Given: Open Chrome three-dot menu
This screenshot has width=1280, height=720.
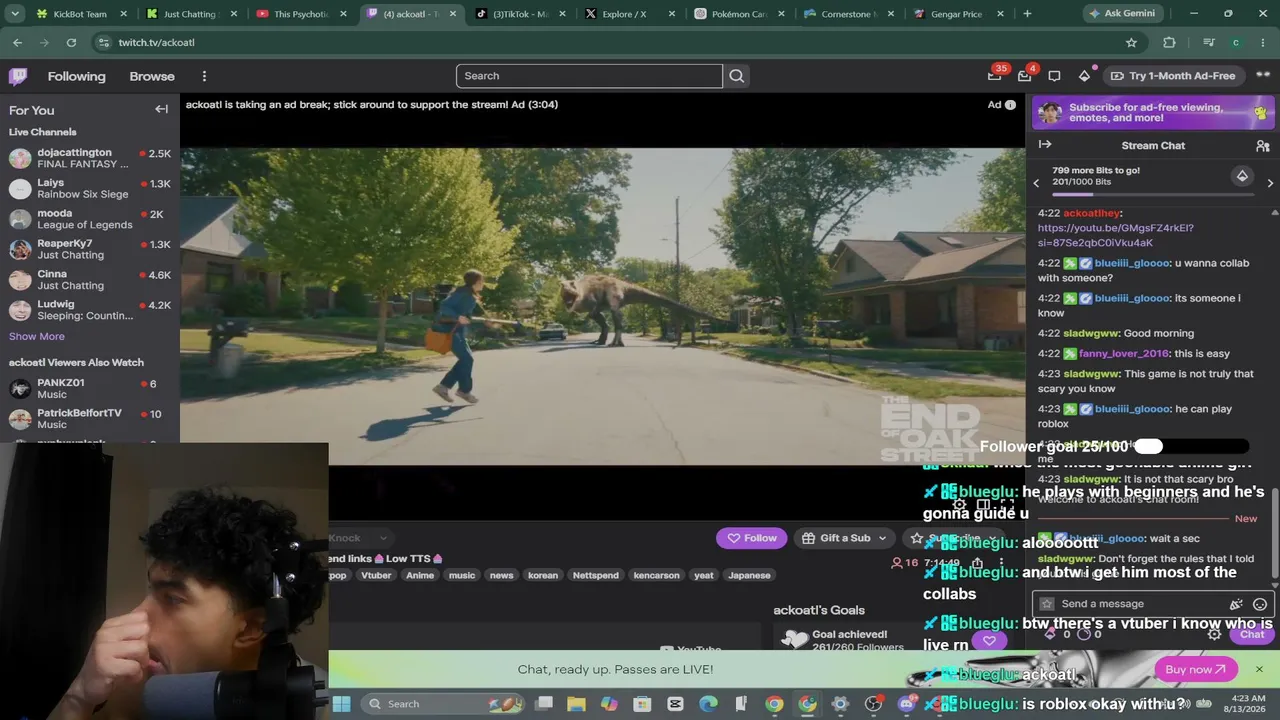Looking at the screenshot, I should pyautogui.click(x=1262, y=43).
